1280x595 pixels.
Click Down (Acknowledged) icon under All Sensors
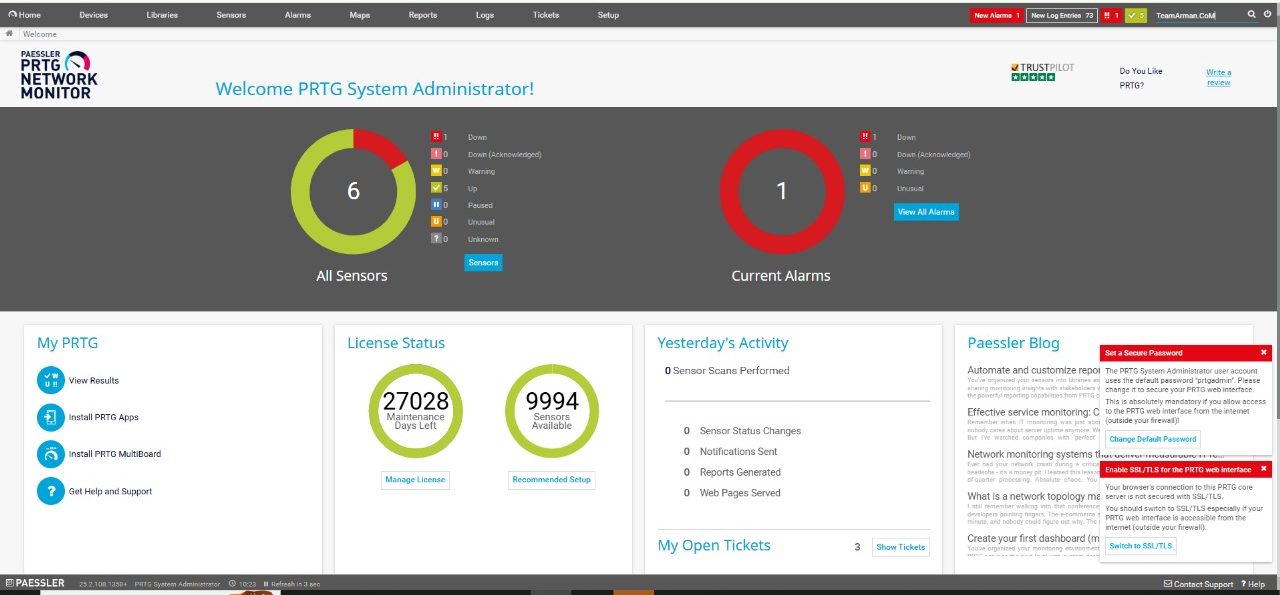[436, 154]
